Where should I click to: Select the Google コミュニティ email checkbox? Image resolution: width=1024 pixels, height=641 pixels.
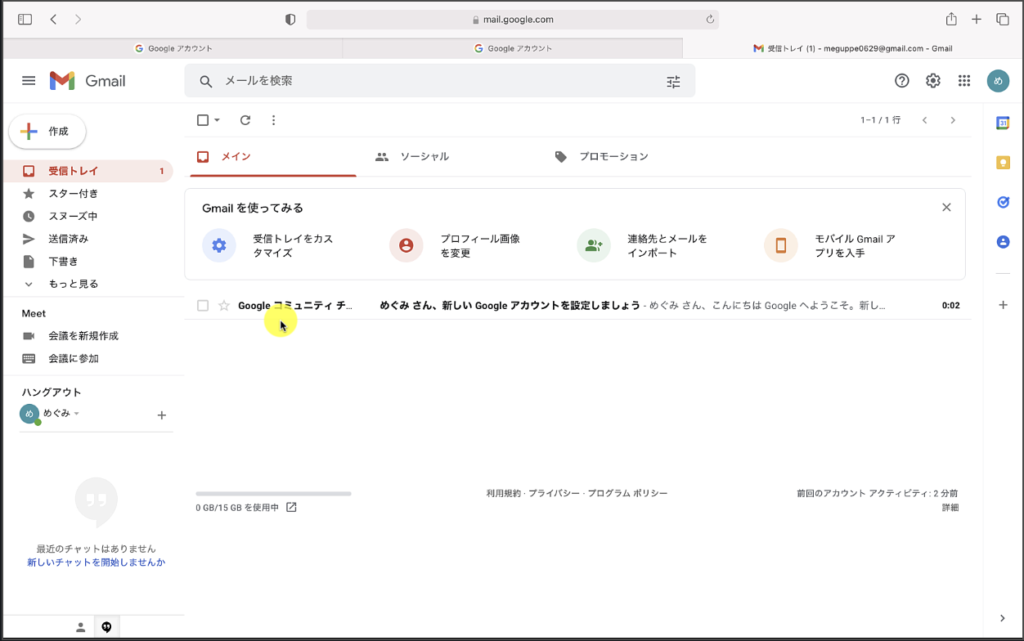point(202,305)
